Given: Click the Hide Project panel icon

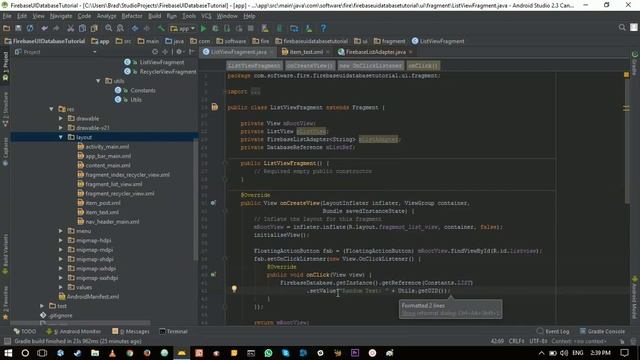Looking at the screenshot, I should pyautogui.click(x=191, y=52).
